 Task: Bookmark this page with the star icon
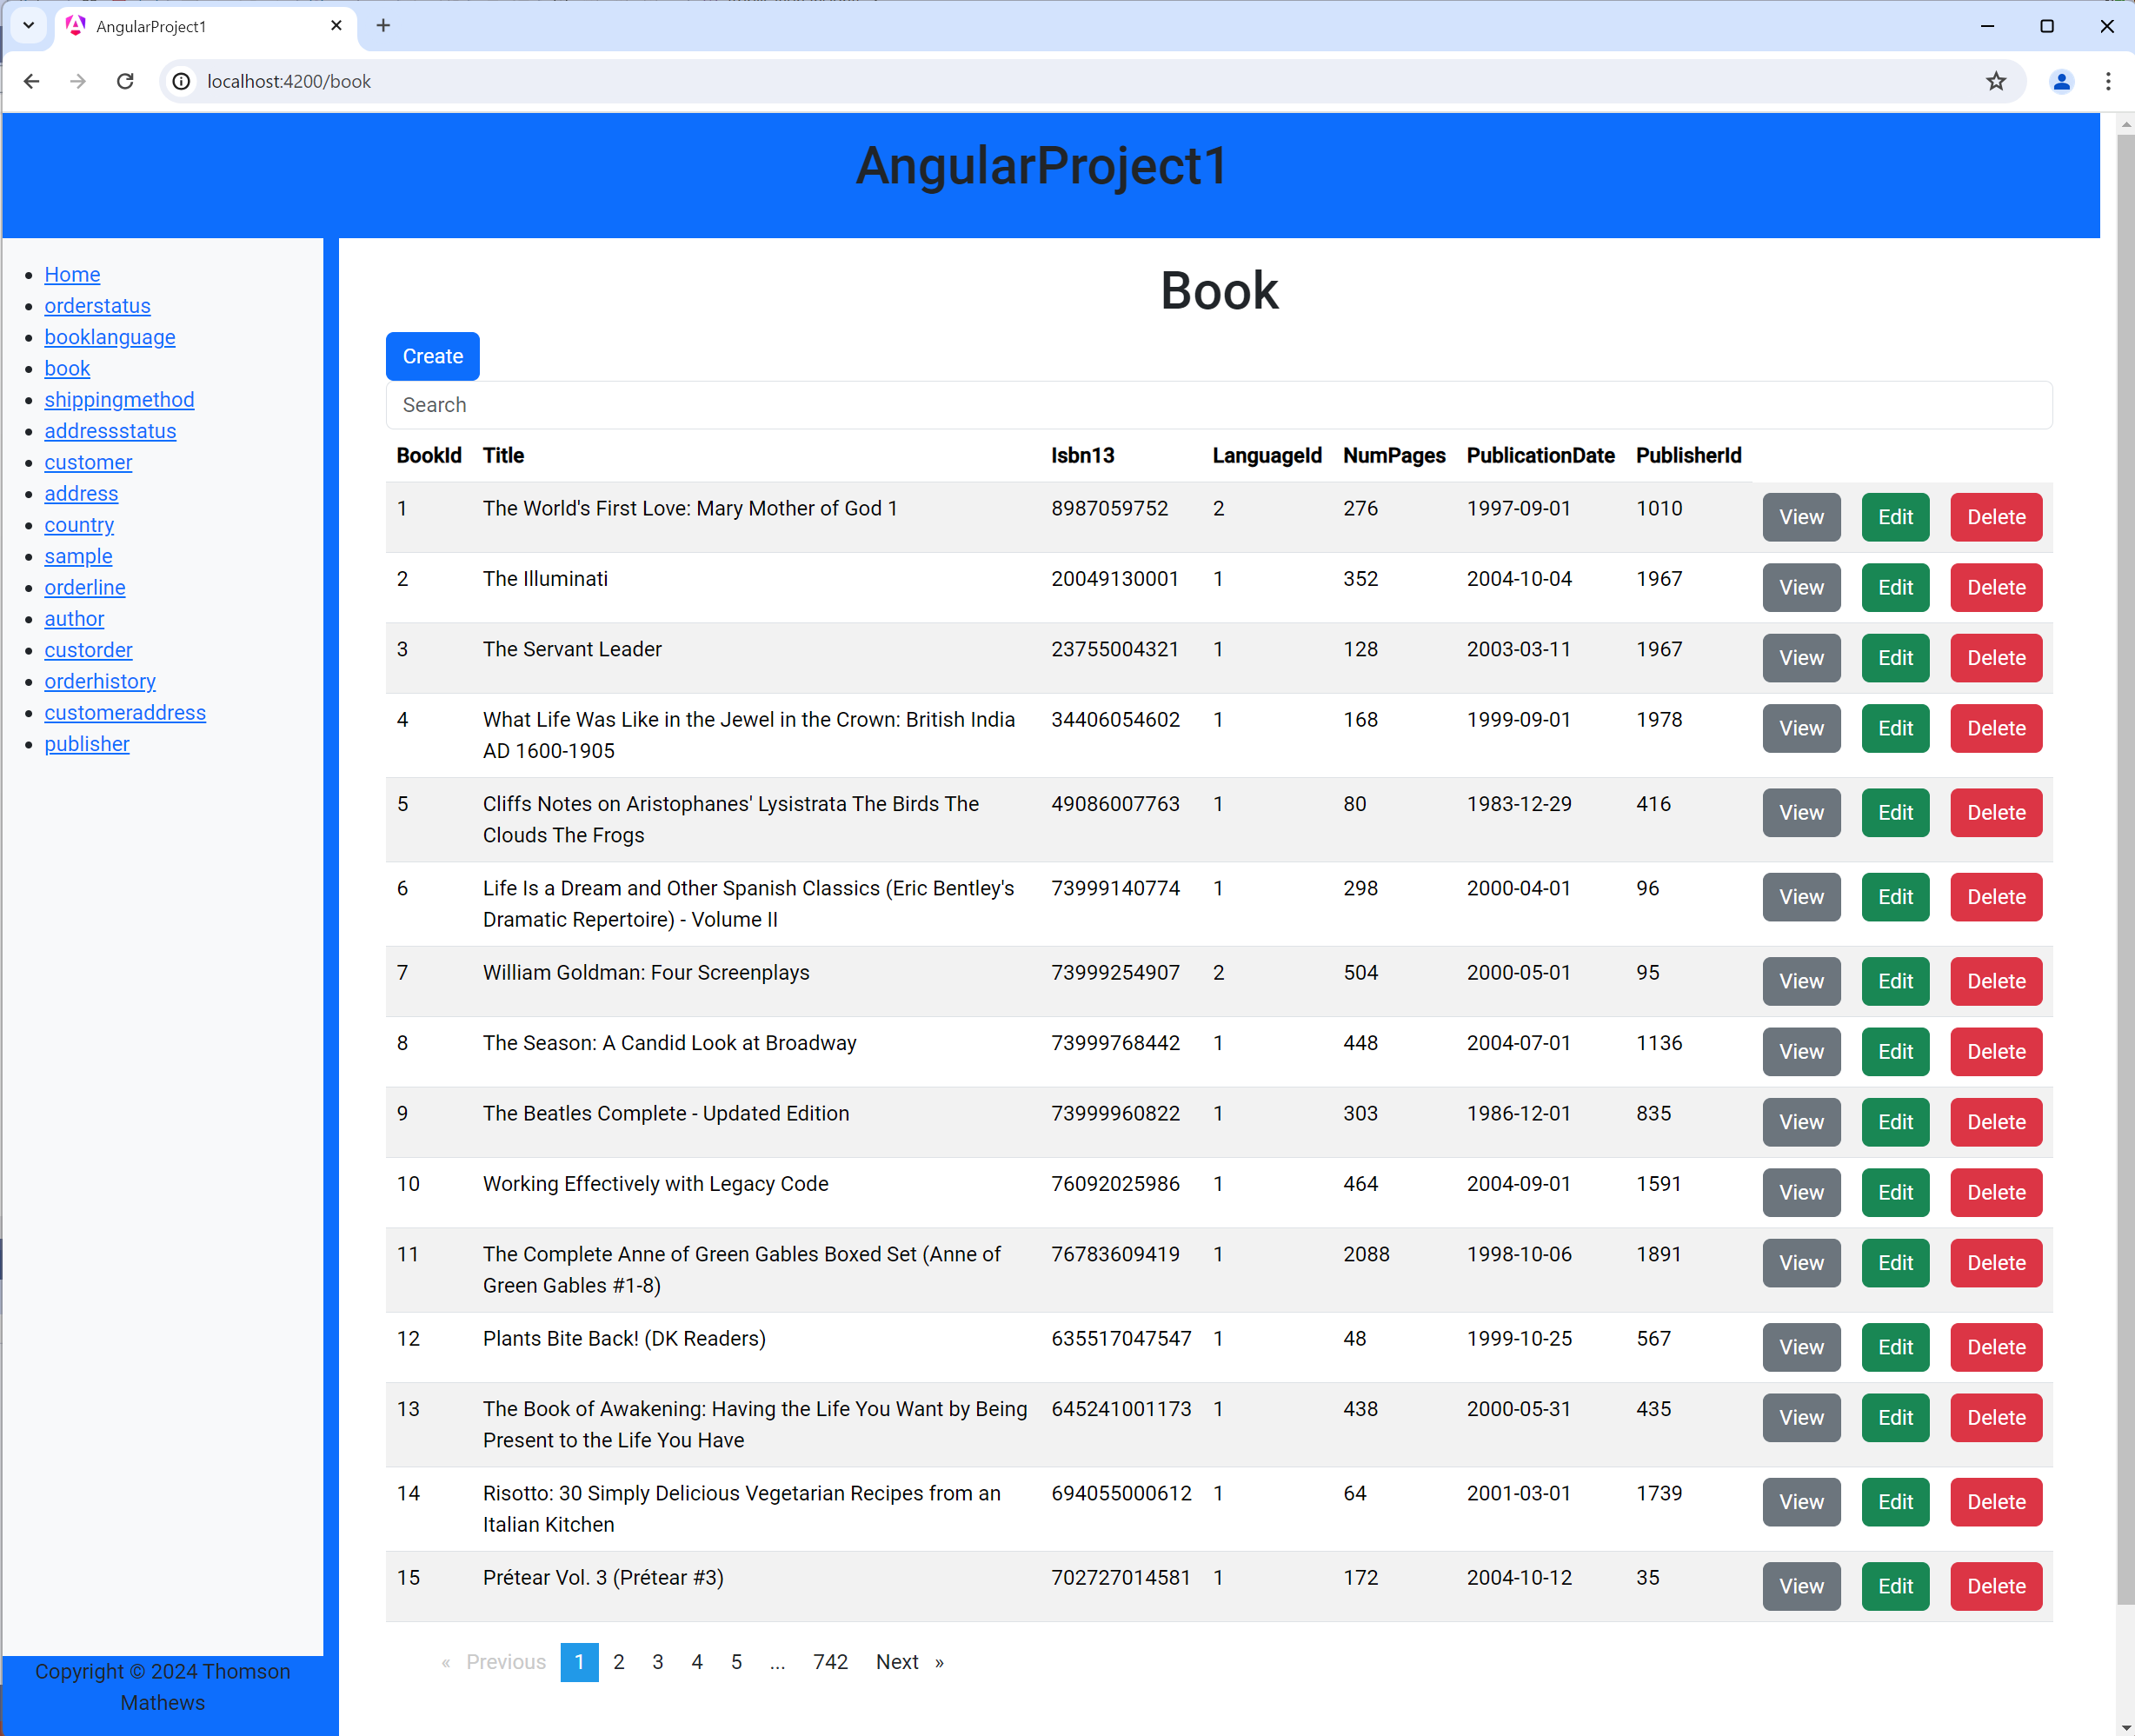(x=1996, y=81)
